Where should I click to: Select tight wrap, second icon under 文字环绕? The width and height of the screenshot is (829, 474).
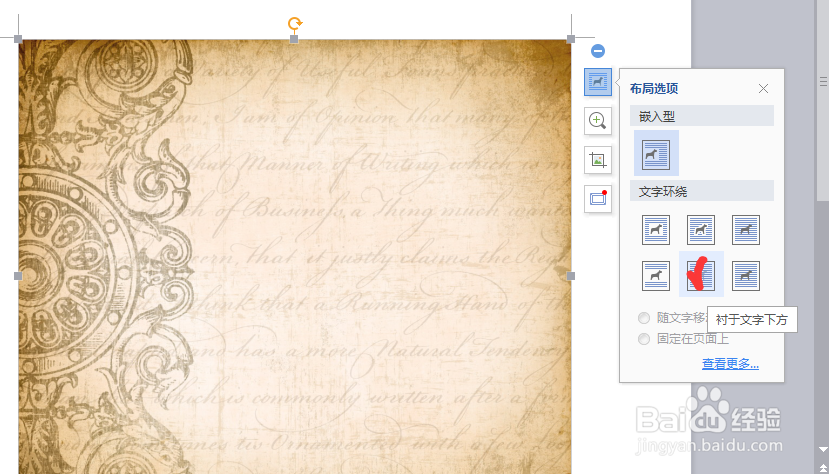(701, 230)
